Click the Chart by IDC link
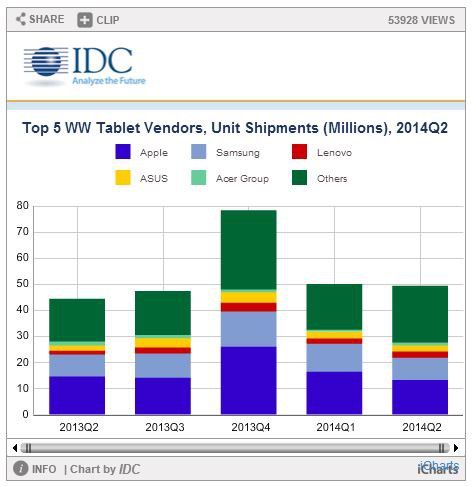 (105, 469)
